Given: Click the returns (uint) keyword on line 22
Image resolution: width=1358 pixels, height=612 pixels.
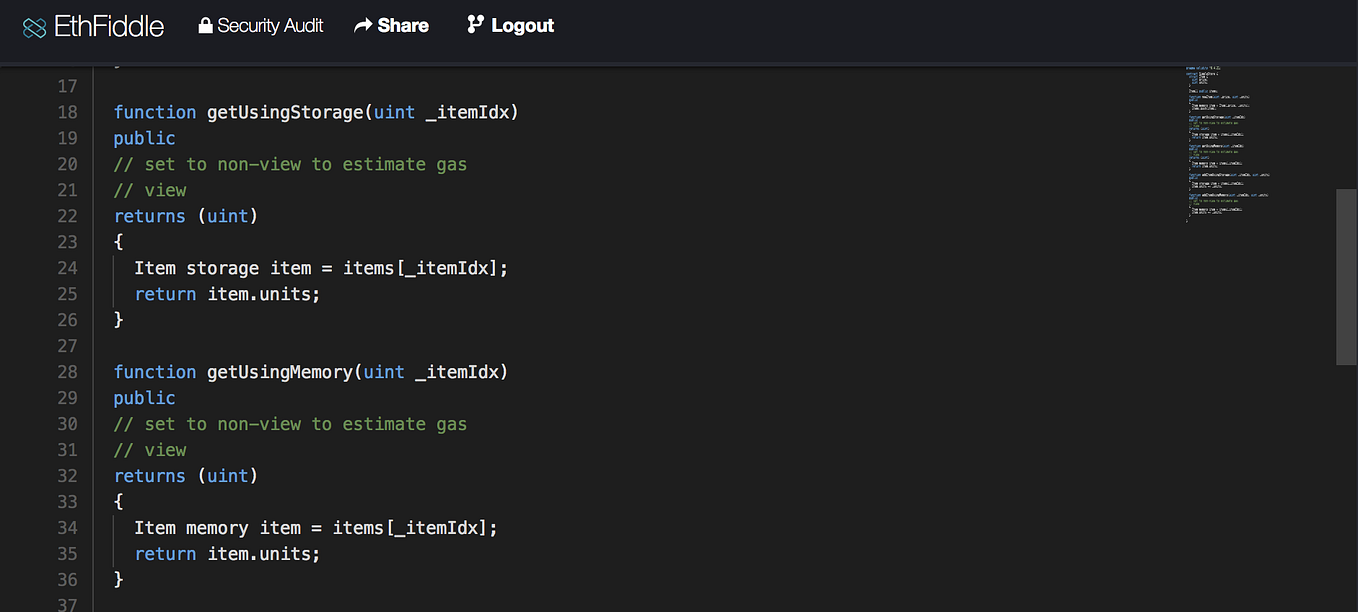Looking at the screenshot, I should (185, 216).
